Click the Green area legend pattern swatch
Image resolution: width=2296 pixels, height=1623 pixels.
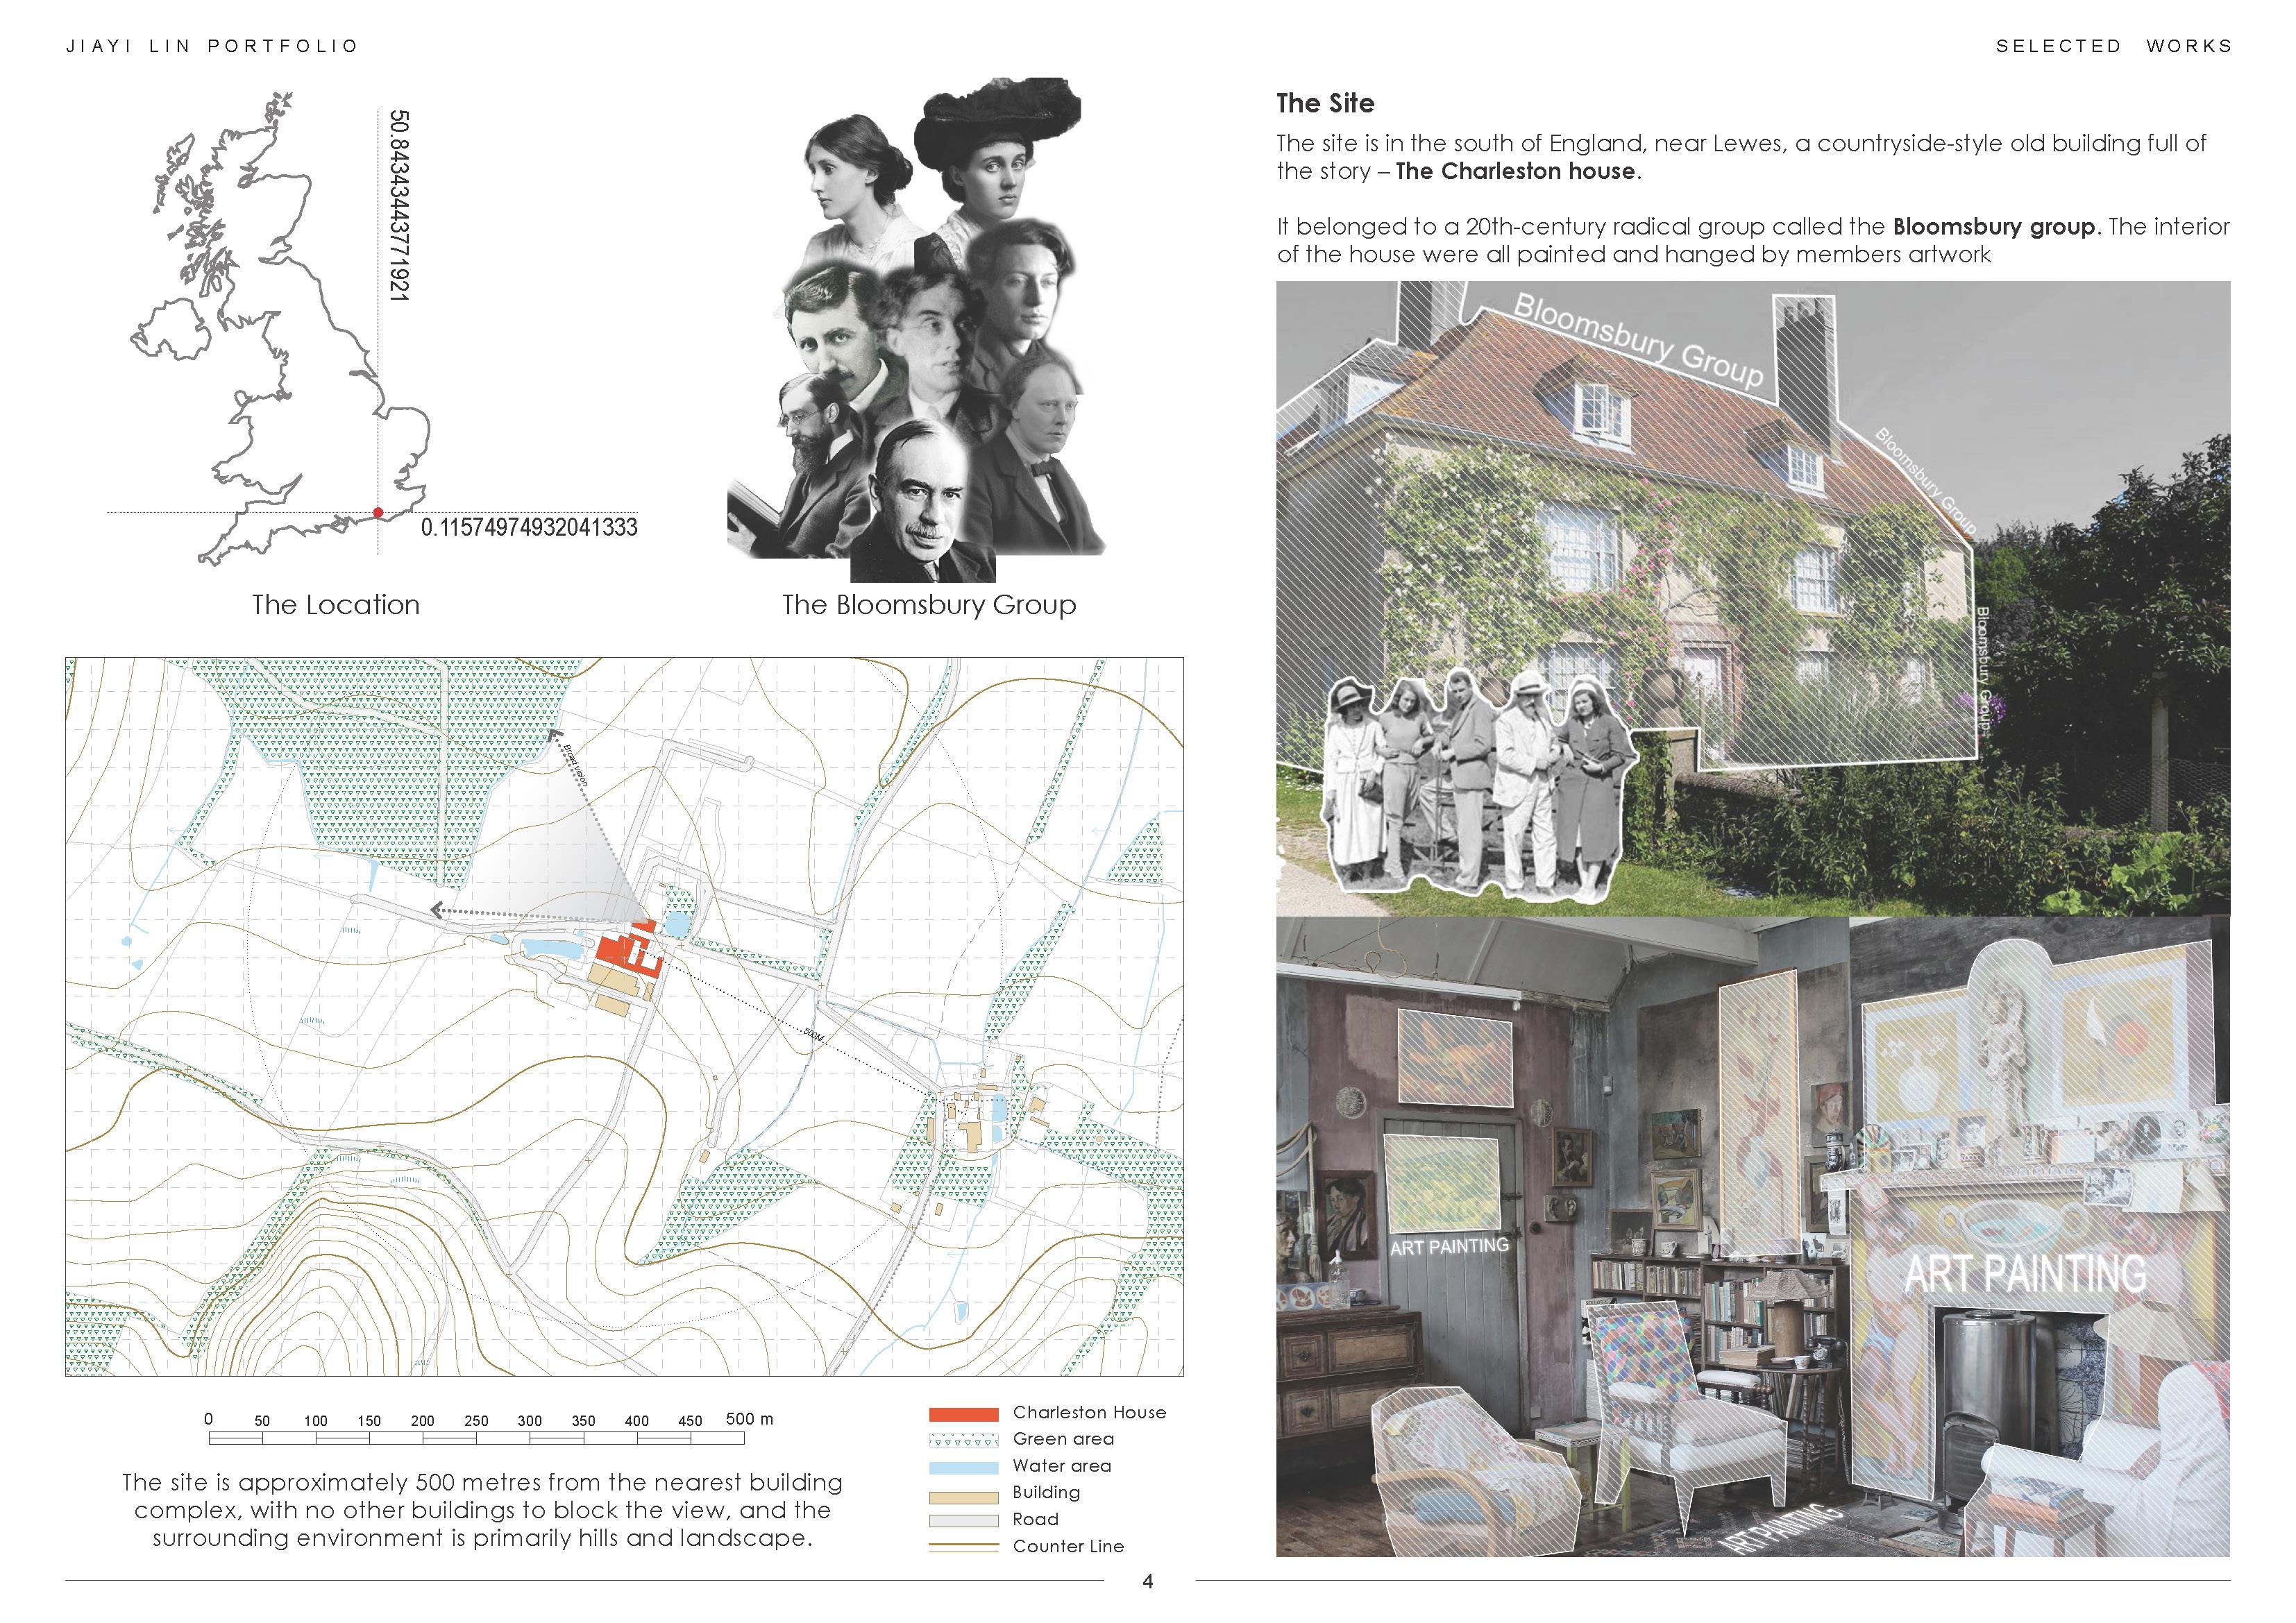click(x=963, y=1441)
